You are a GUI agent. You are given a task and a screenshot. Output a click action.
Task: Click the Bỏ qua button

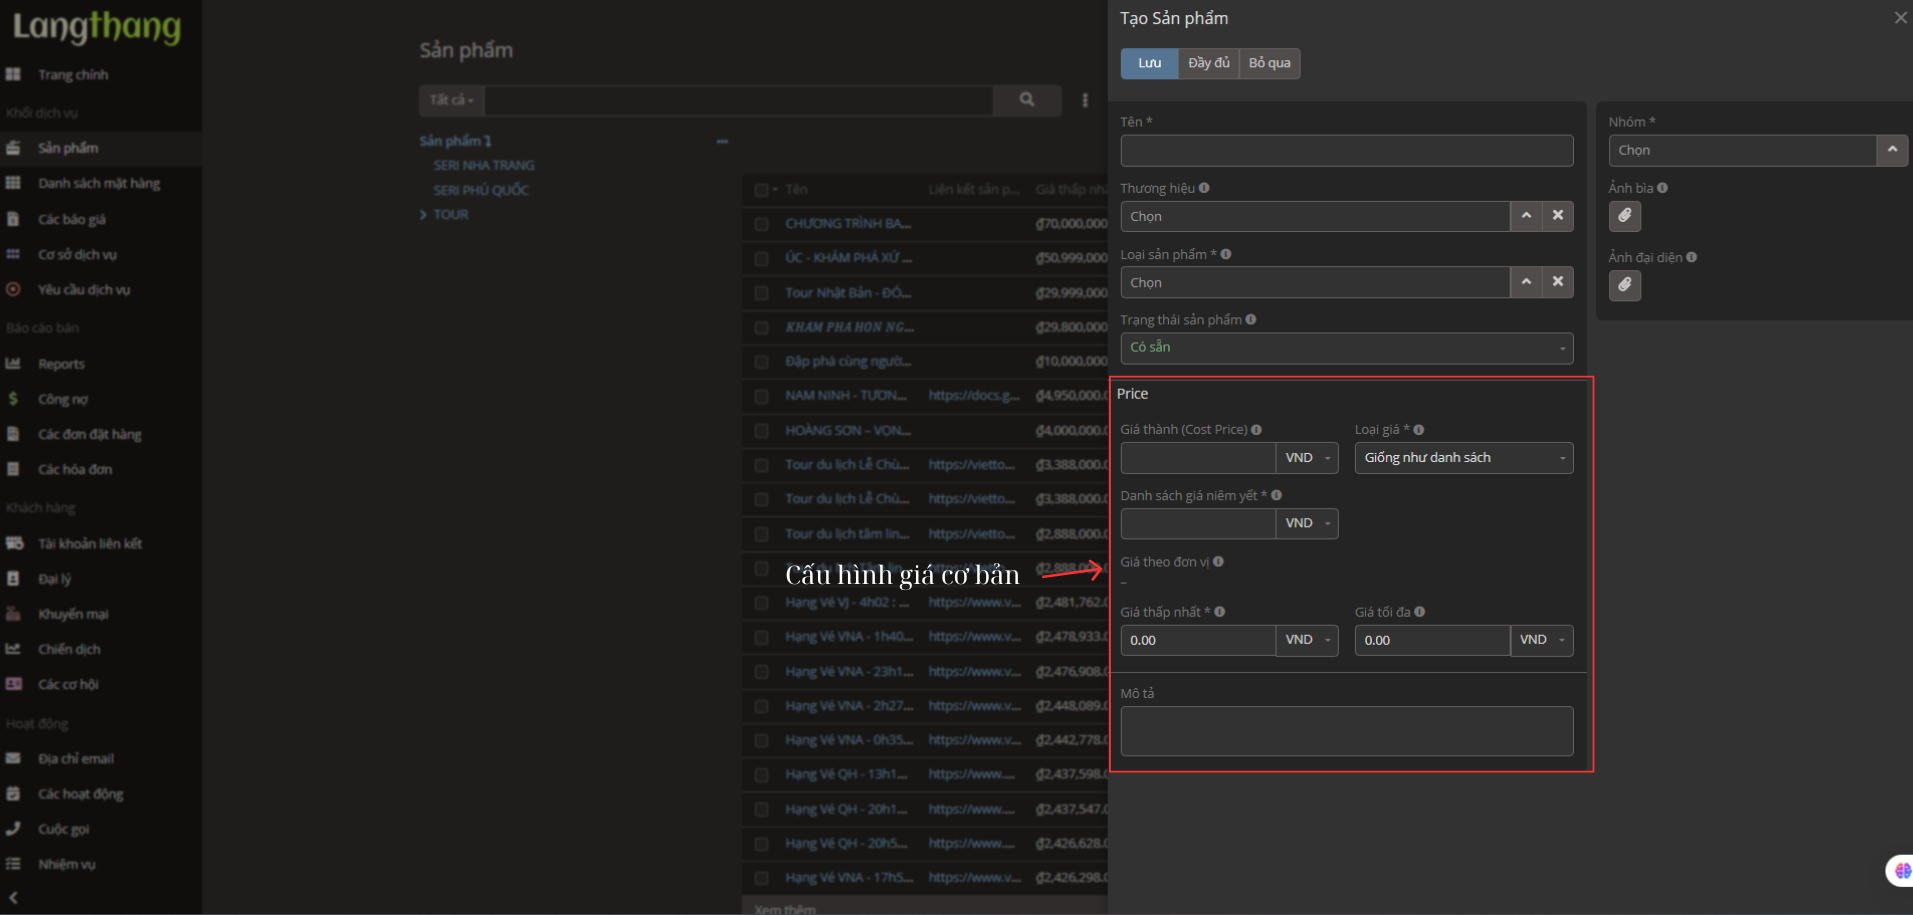[1269, 63]
